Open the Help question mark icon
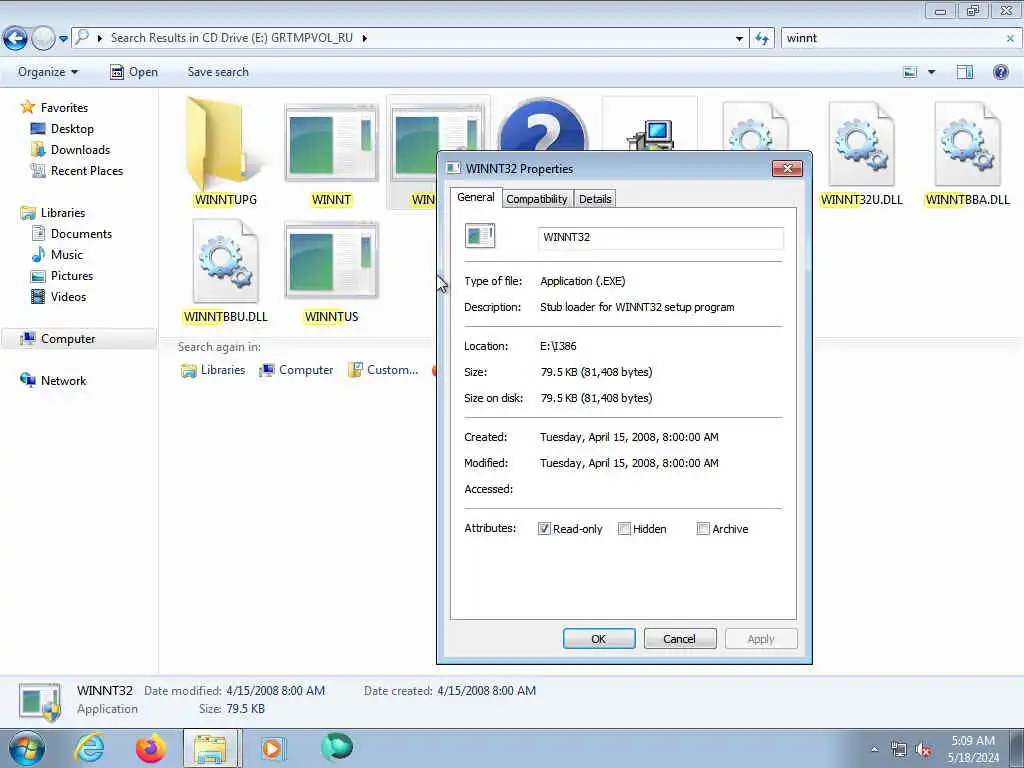This screenshot has width=1024, height=768. click(1000, 72)
